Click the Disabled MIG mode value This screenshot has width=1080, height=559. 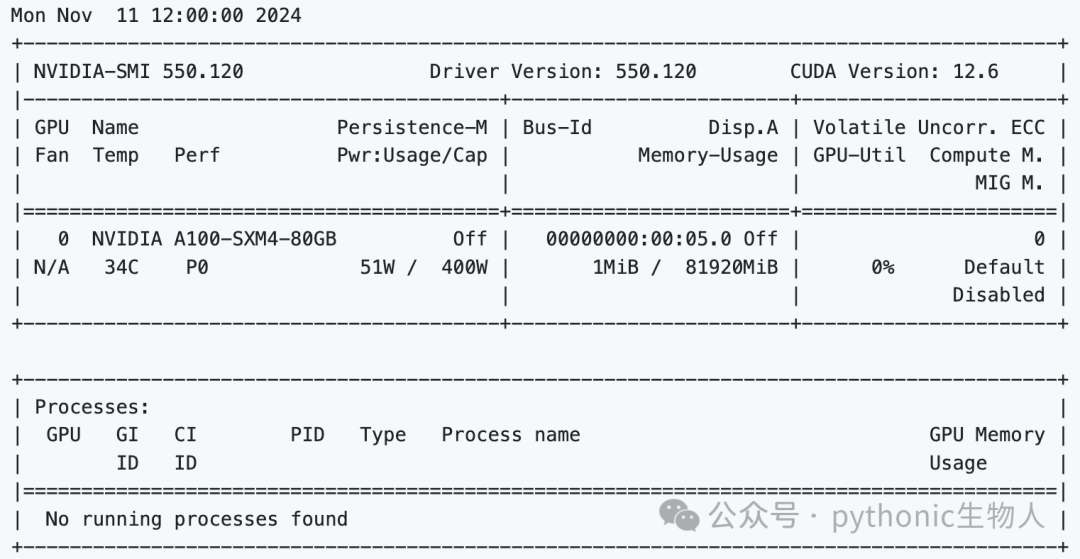(x=999, y=295)
